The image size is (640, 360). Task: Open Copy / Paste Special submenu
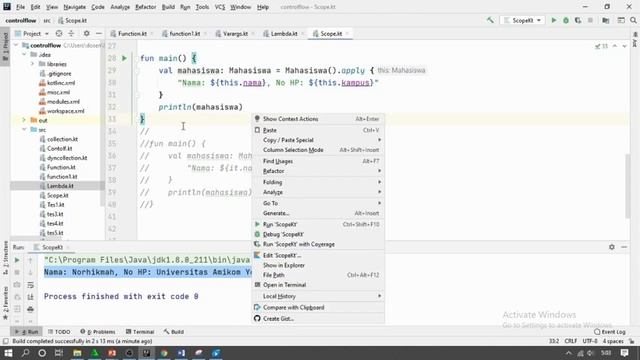pos(318,140)
